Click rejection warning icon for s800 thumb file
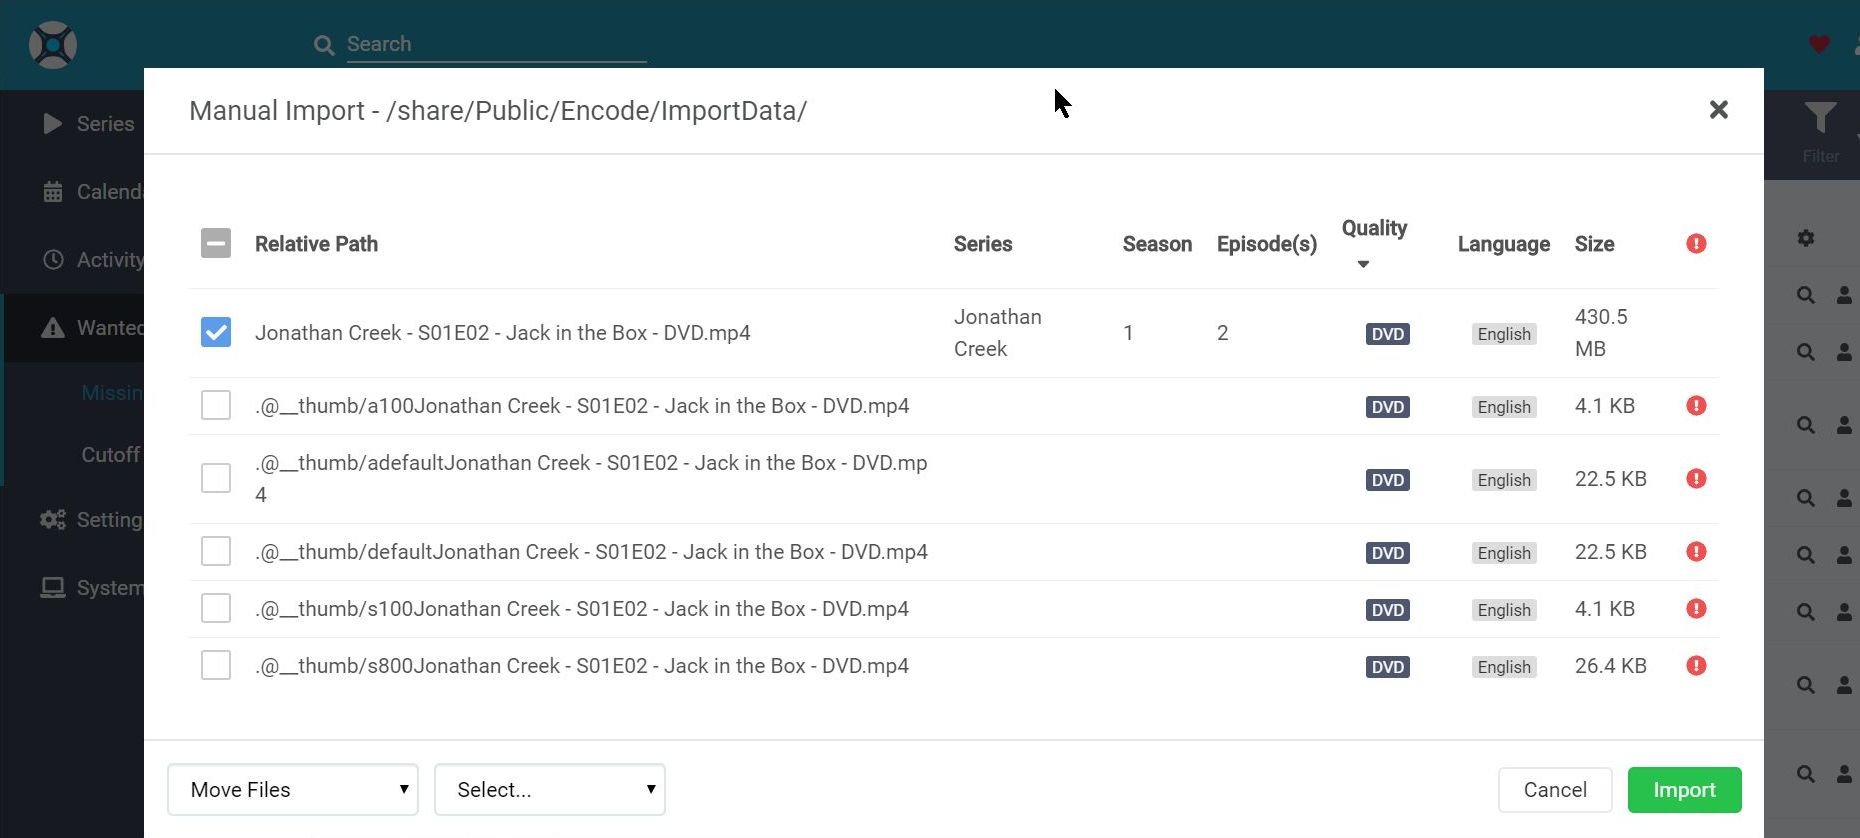 coord(1696,666)
